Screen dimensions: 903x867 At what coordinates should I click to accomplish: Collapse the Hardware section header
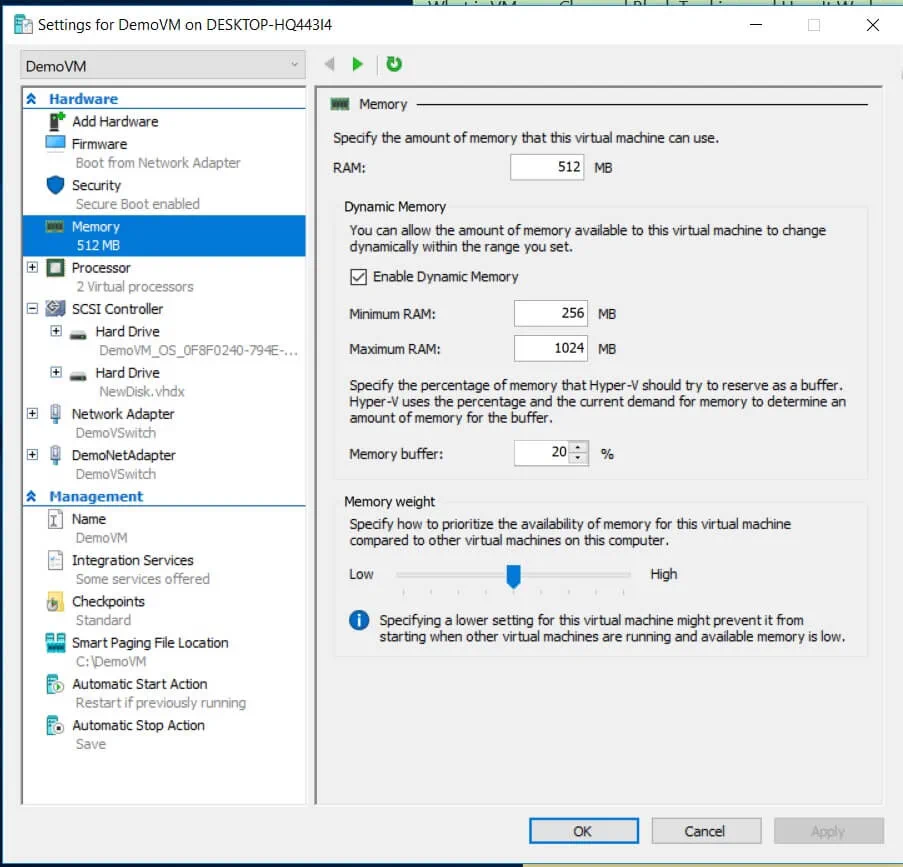coord(31,99)
